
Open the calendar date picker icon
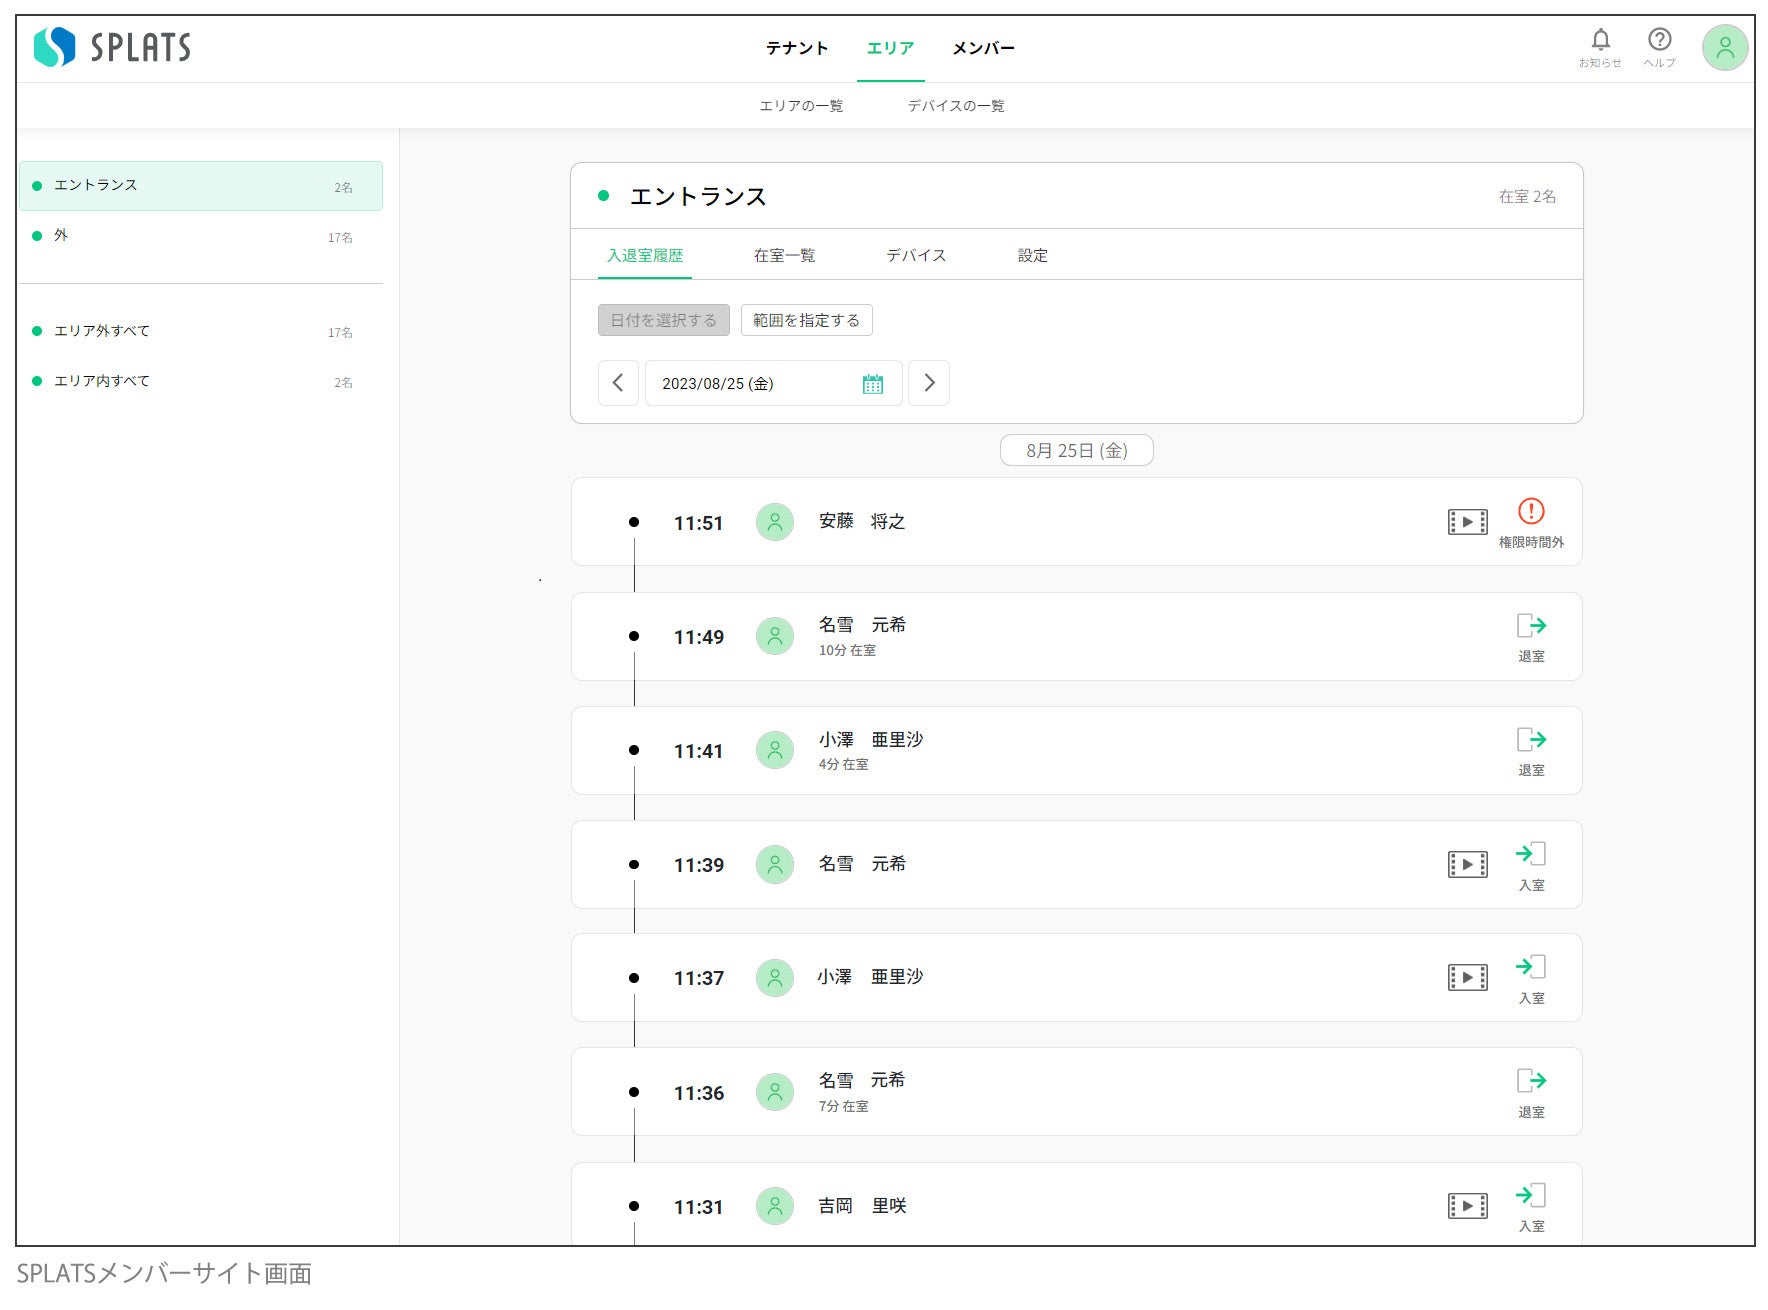pyautogui.click(x=872, y=384)
